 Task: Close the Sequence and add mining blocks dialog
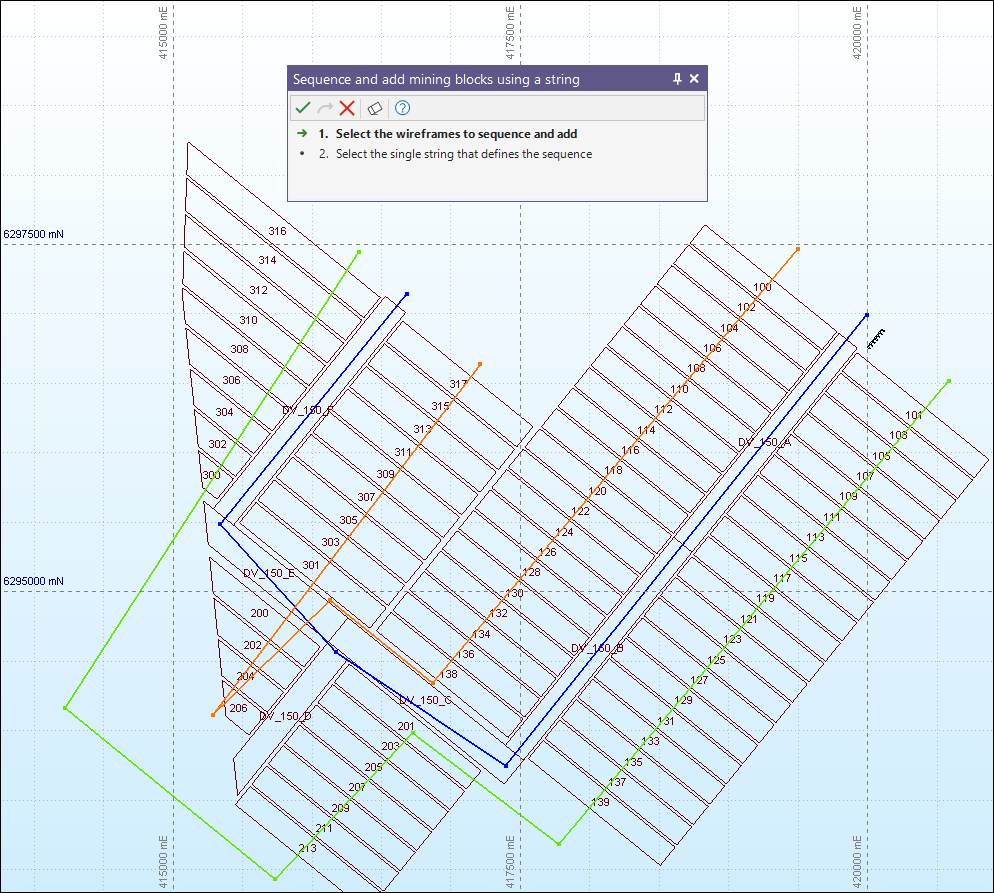694,79
